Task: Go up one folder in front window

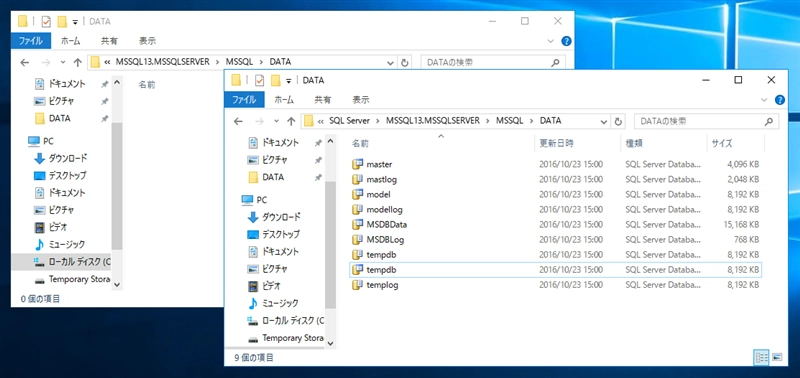Action: tap(291, 121)
